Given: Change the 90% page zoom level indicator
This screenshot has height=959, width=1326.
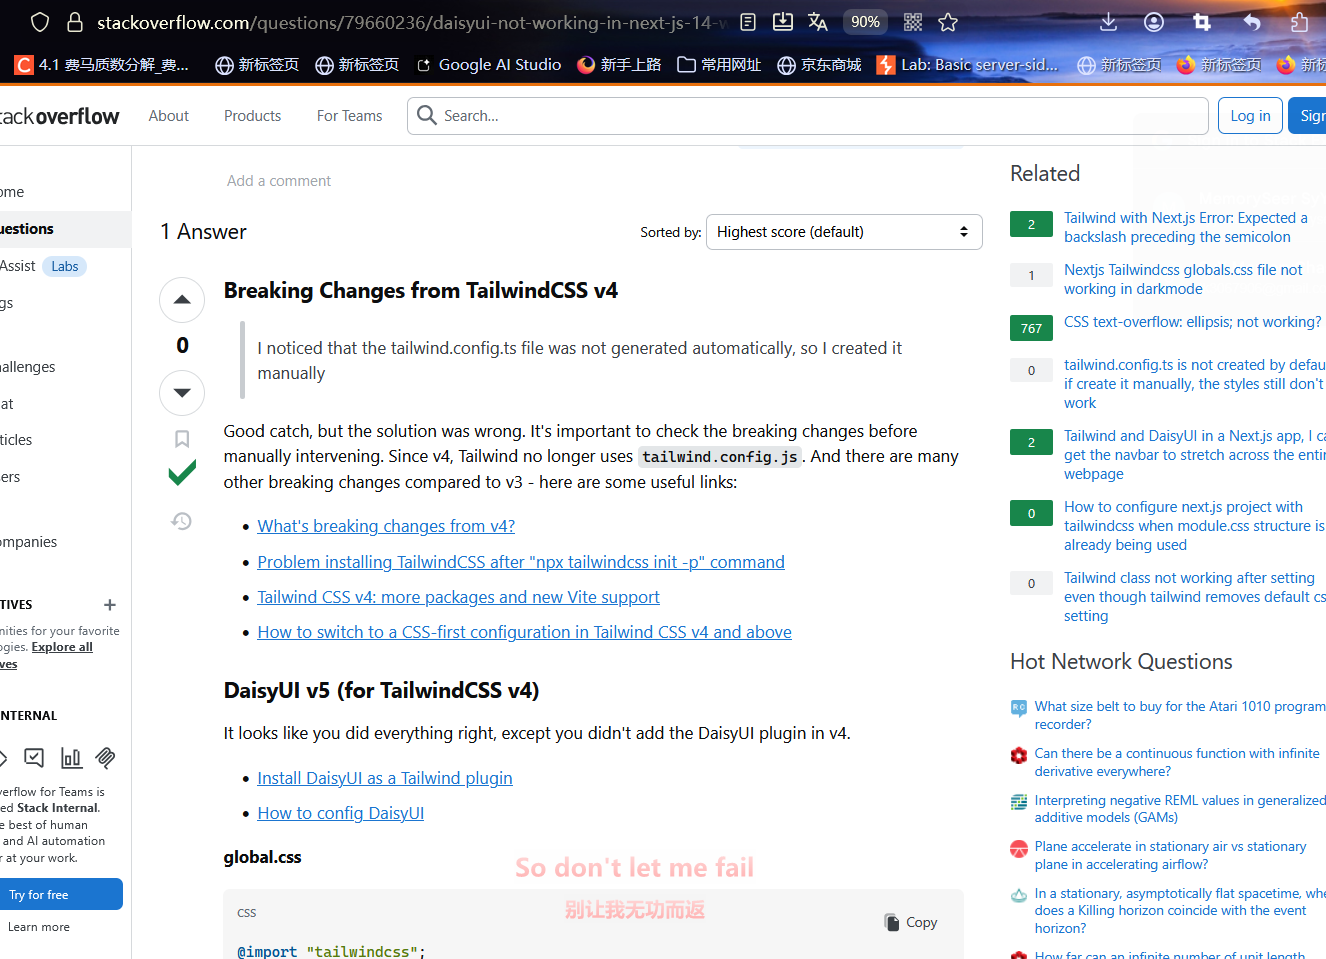Looking at the screenshot, I should pyautogui.click(x=865, y=22).
